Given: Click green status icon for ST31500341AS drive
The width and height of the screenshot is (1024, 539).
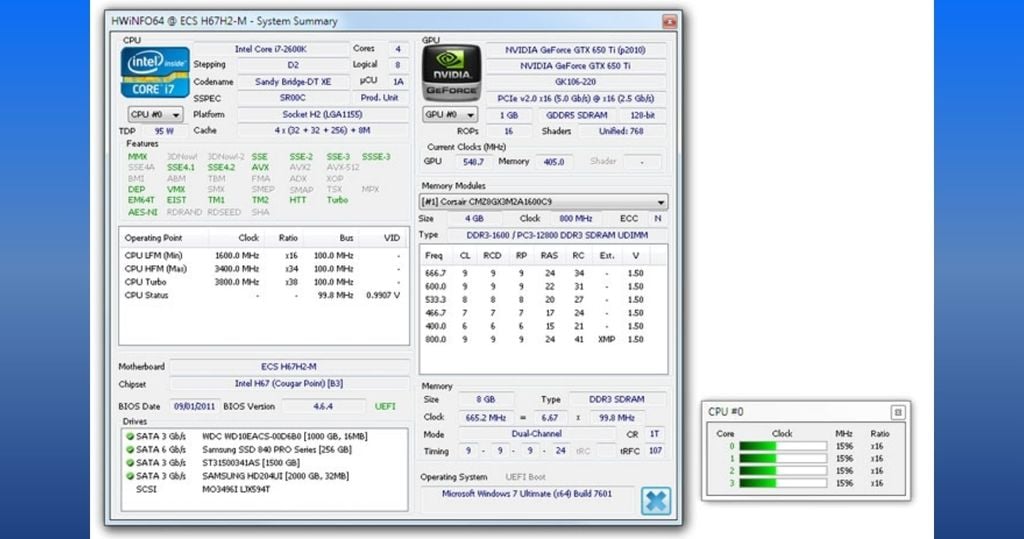Looking at the screenshot, I should (130, 463).
